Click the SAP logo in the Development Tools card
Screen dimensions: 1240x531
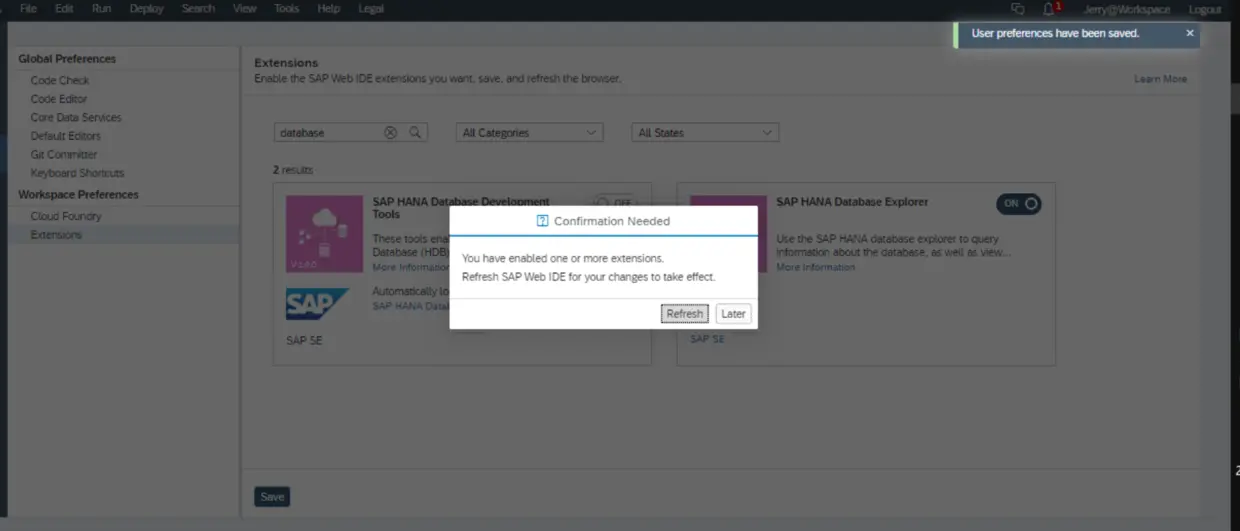coord(317,303)
